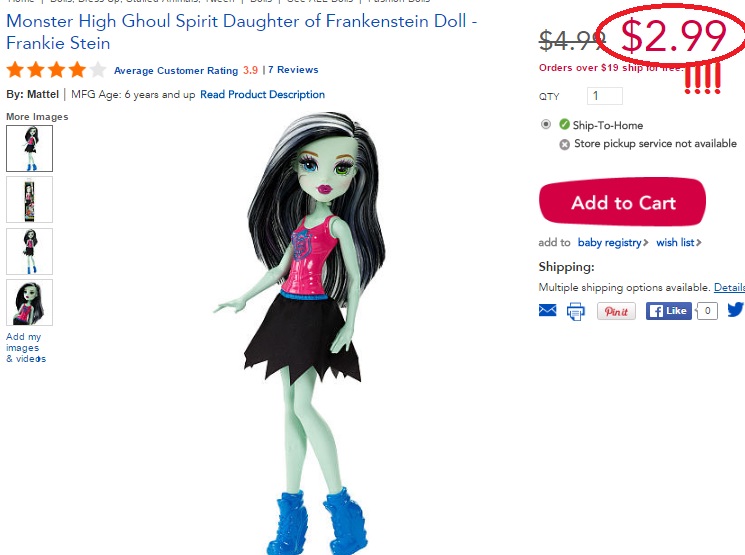Select the boxed doll packaging thumbnail

pos(29,200)
